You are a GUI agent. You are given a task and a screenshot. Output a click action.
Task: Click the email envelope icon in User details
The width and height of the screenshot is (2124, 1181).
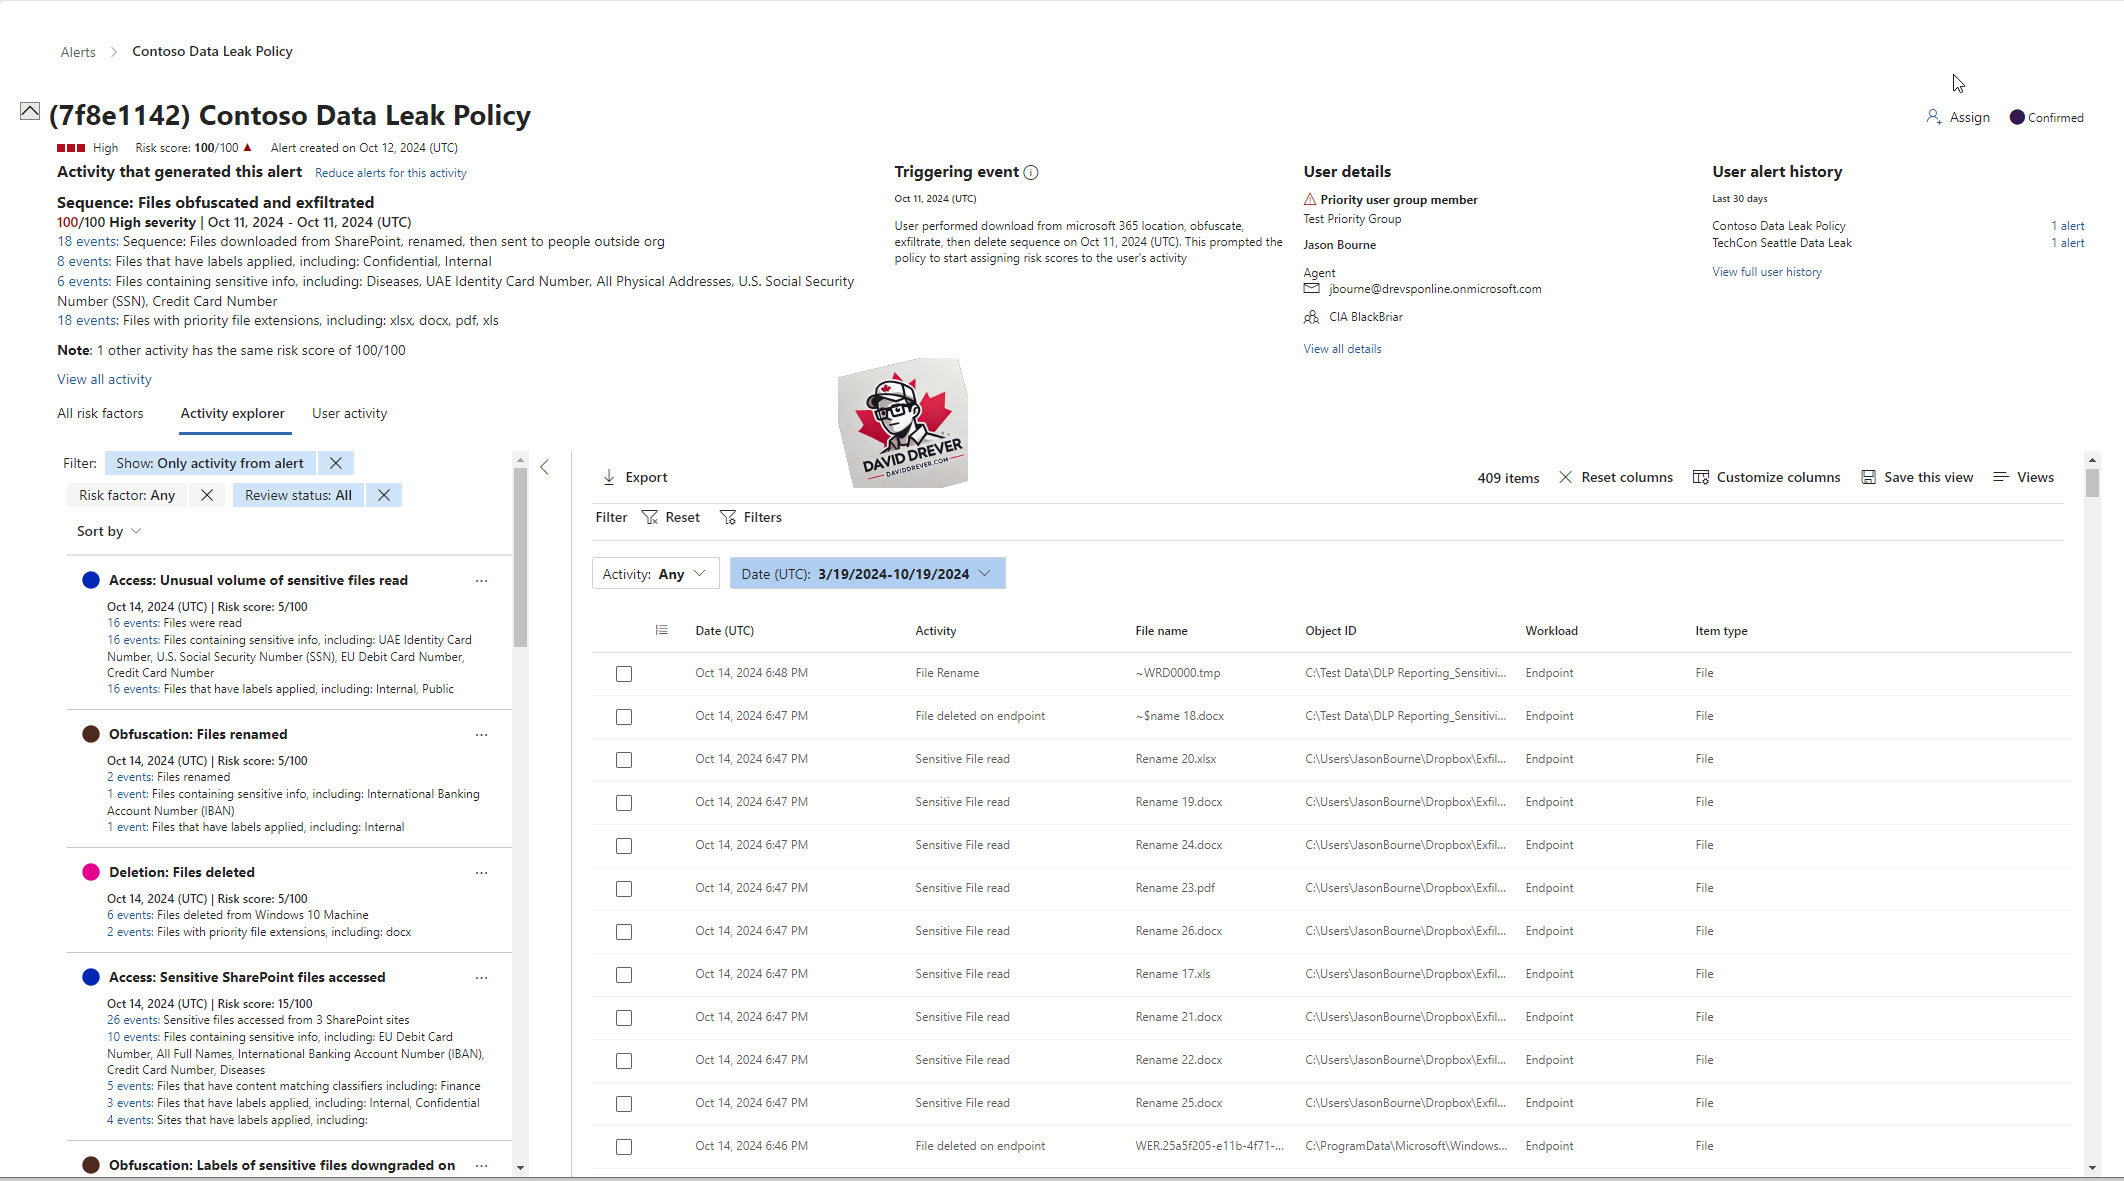tap(1311, 289)
